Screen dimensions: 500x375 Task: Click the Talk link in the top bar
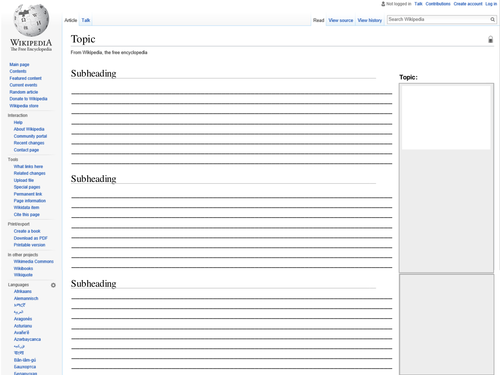point(418,4)
